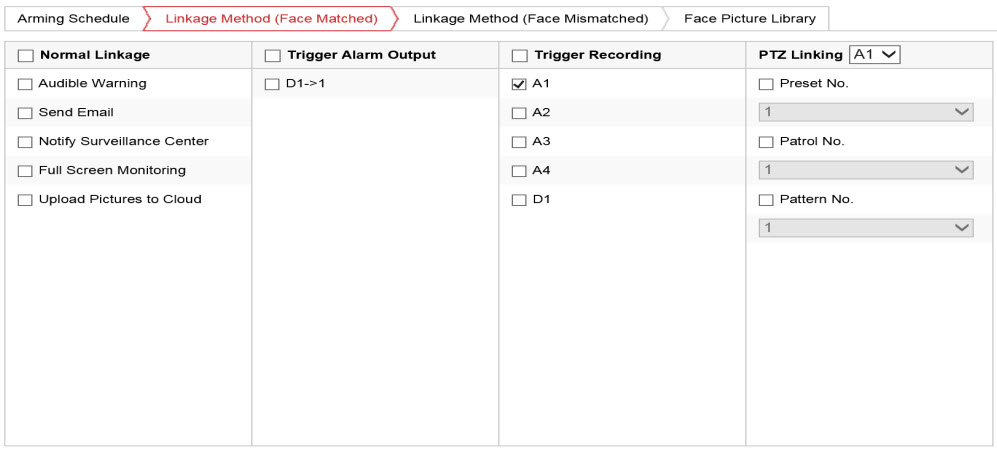Enable recording for channel A3
997x451 pixels.
tap(519, 143)
